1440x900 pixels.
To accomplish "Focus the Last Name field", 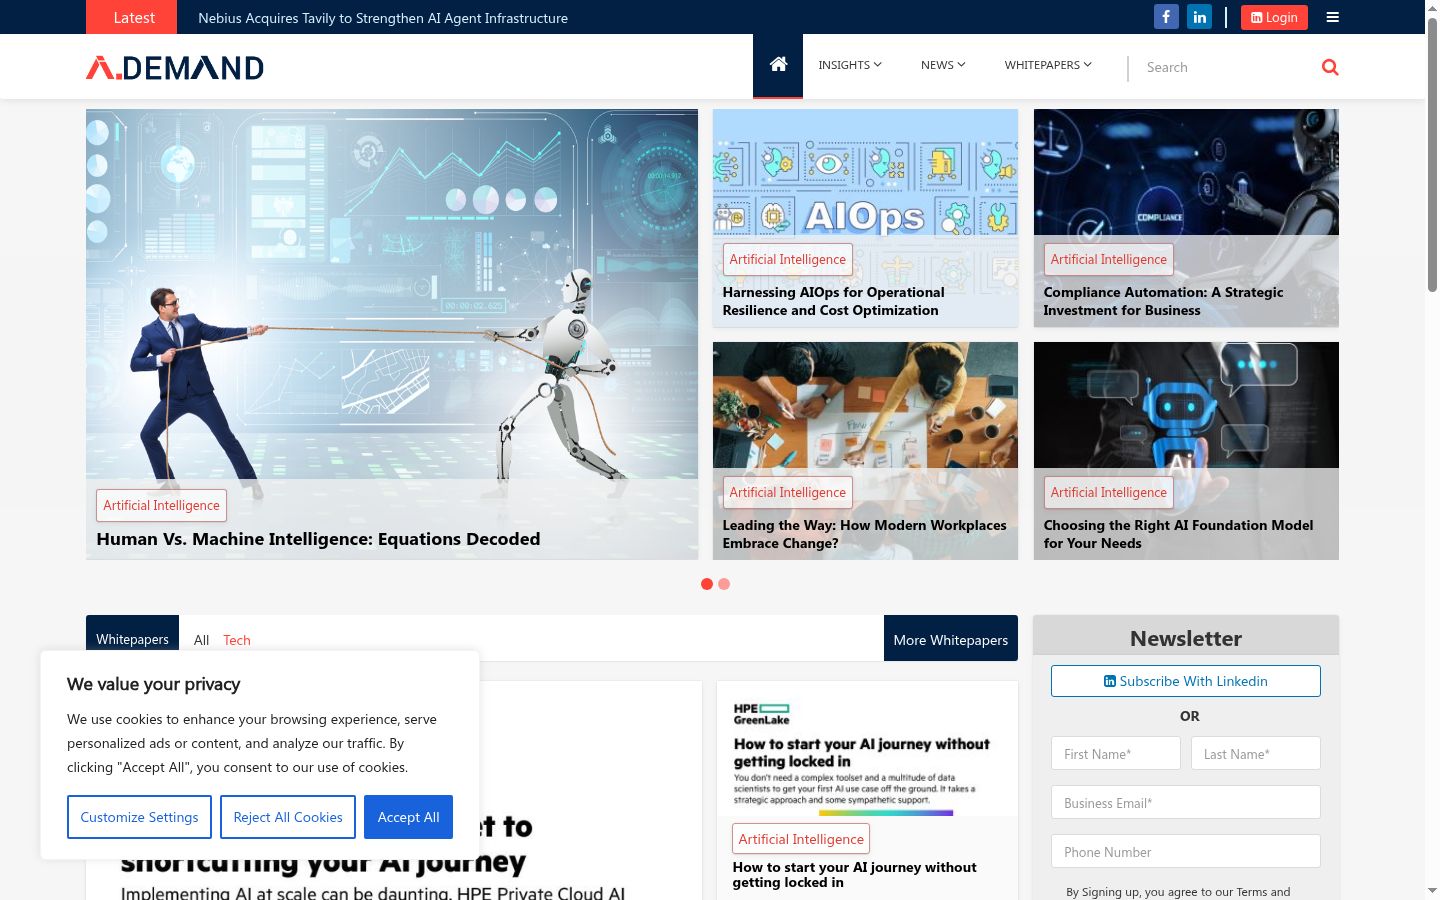I will tap(1255, 753).
